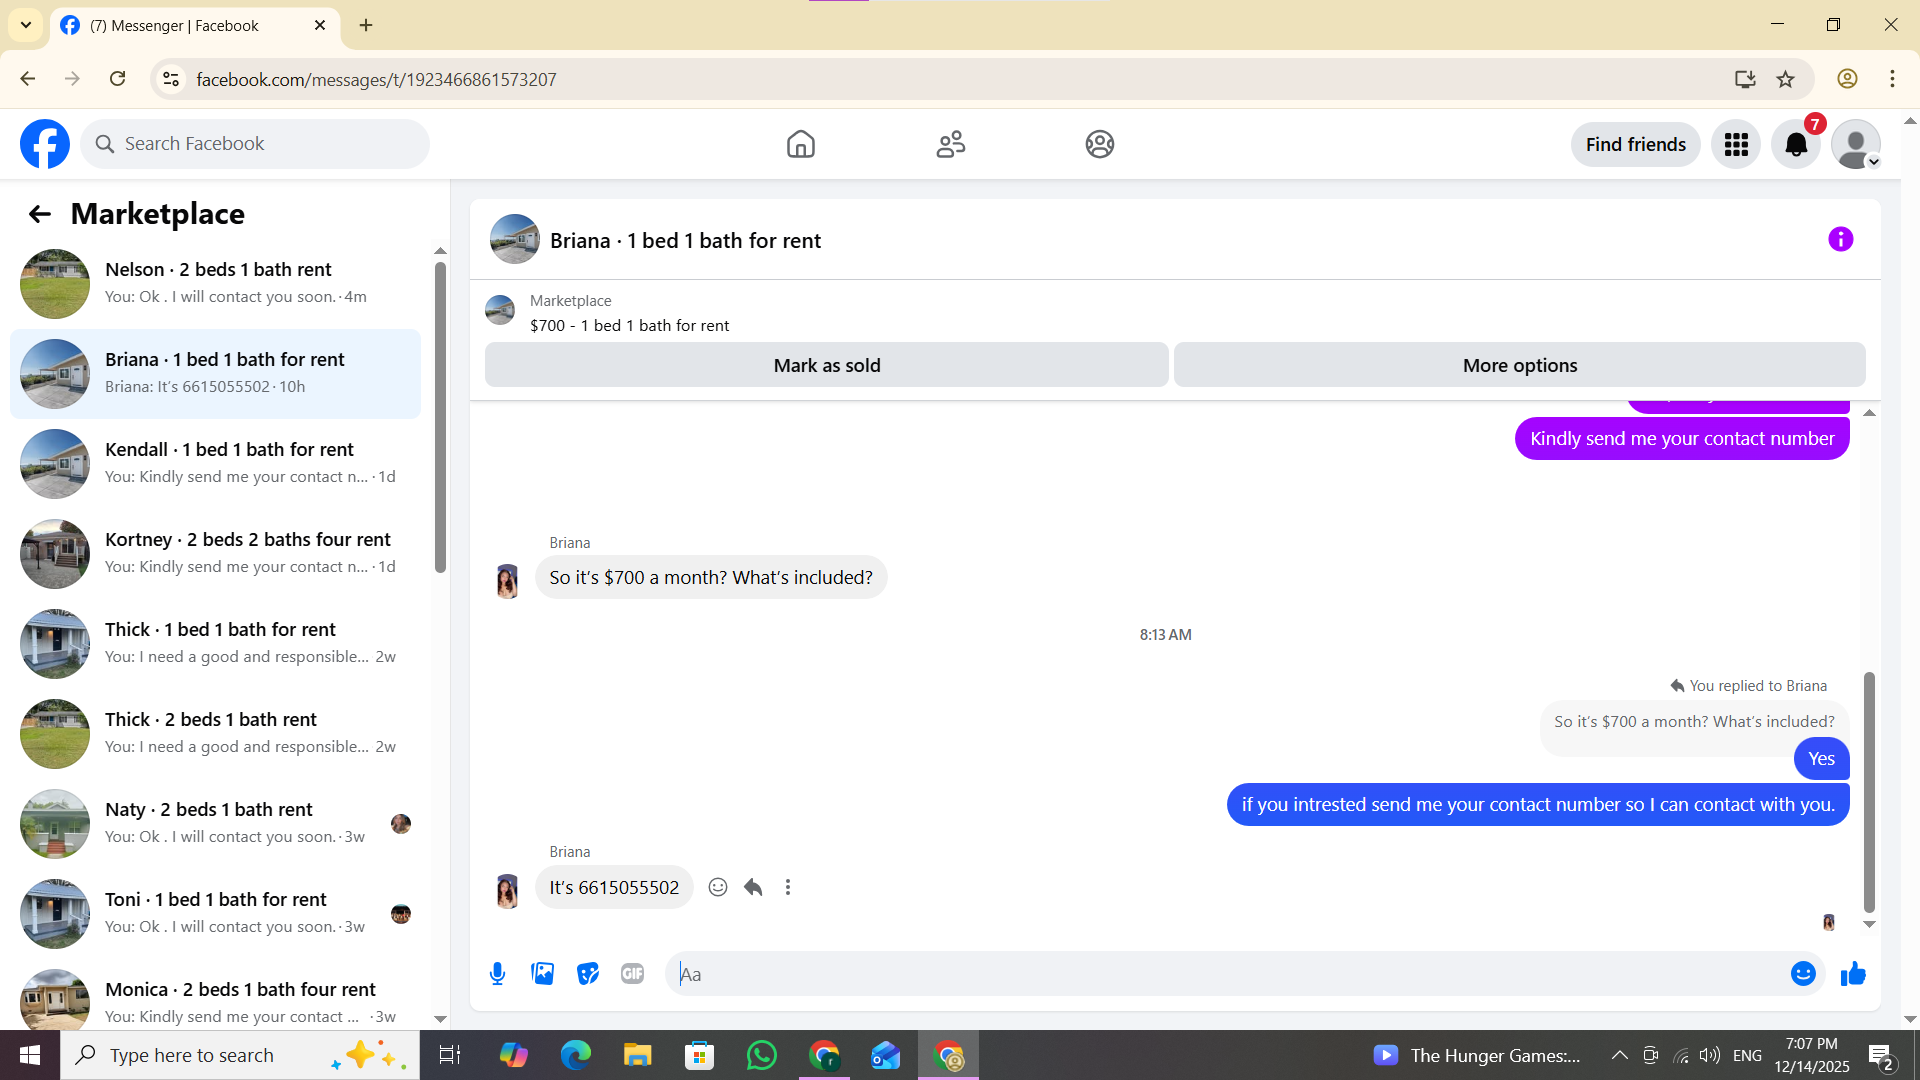Click the voice clip microphone icon
The width and height of the screenshot is (1920, 1080).
[x=497, y=974]
